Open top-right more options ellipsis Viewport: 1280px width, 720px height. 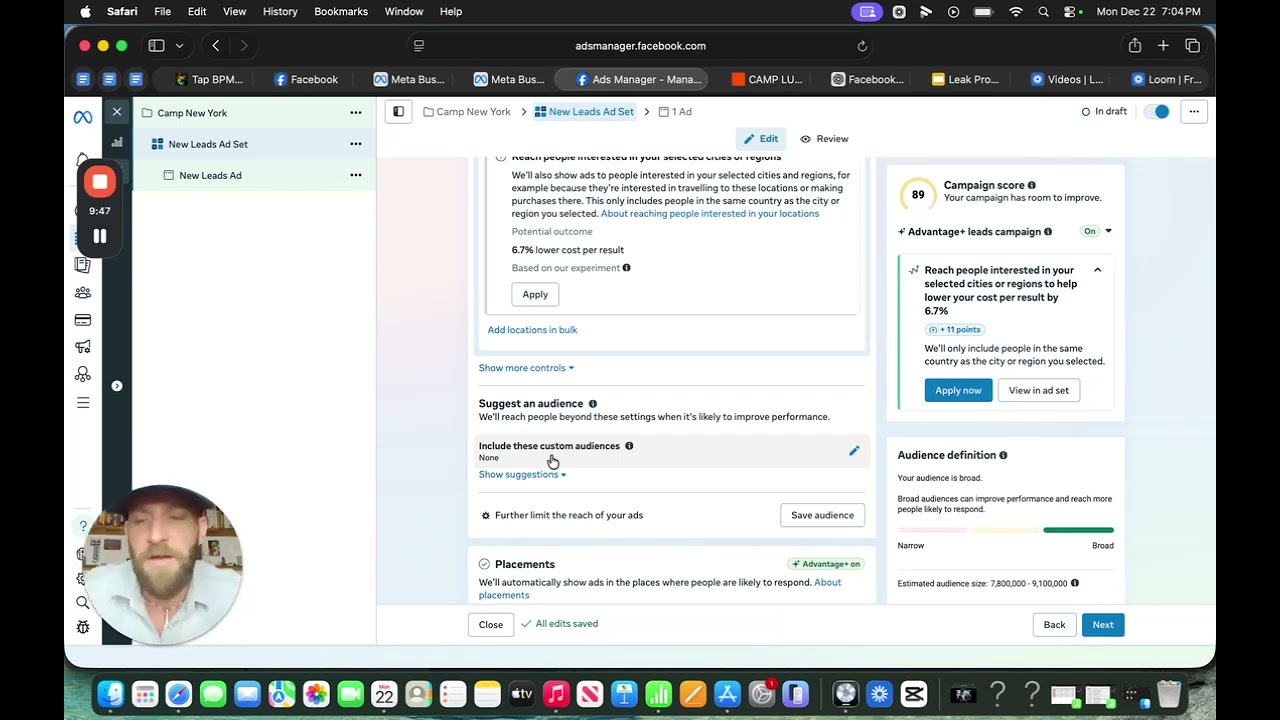tap(1194, 112)
